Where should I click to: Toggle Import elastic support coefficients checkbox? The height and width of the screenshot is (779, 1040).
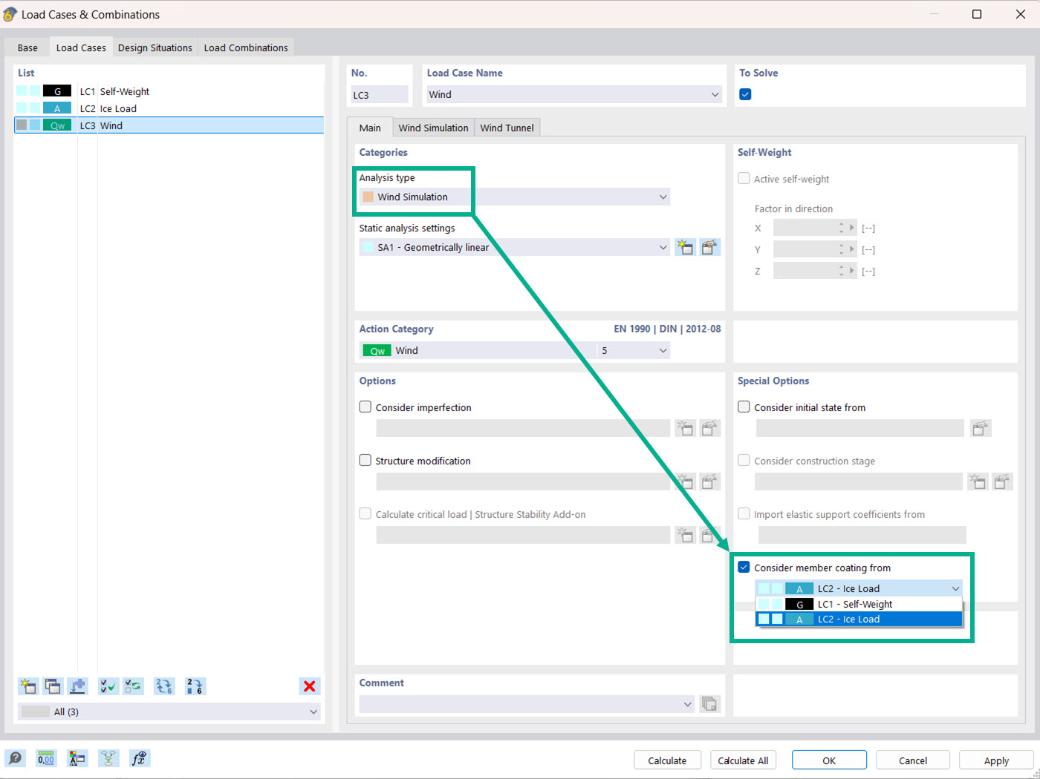(744, 514)
